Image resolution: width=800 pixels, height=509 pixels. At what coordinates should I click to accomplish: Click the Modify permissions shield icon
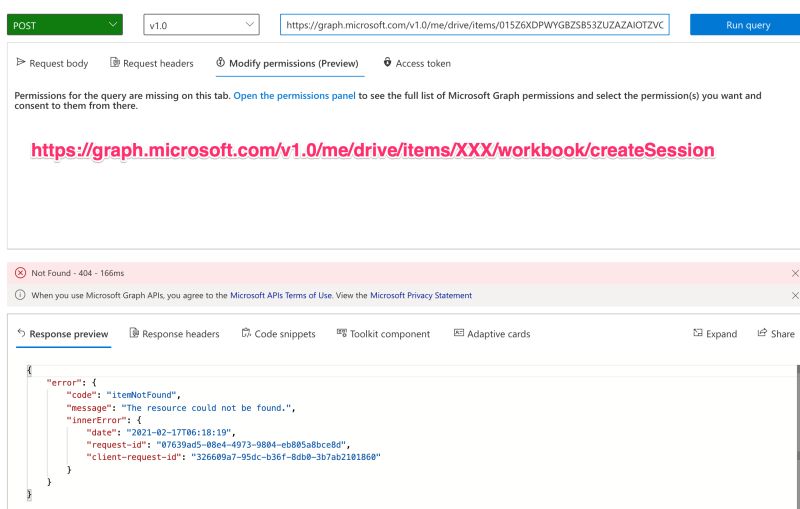point(220,62)
